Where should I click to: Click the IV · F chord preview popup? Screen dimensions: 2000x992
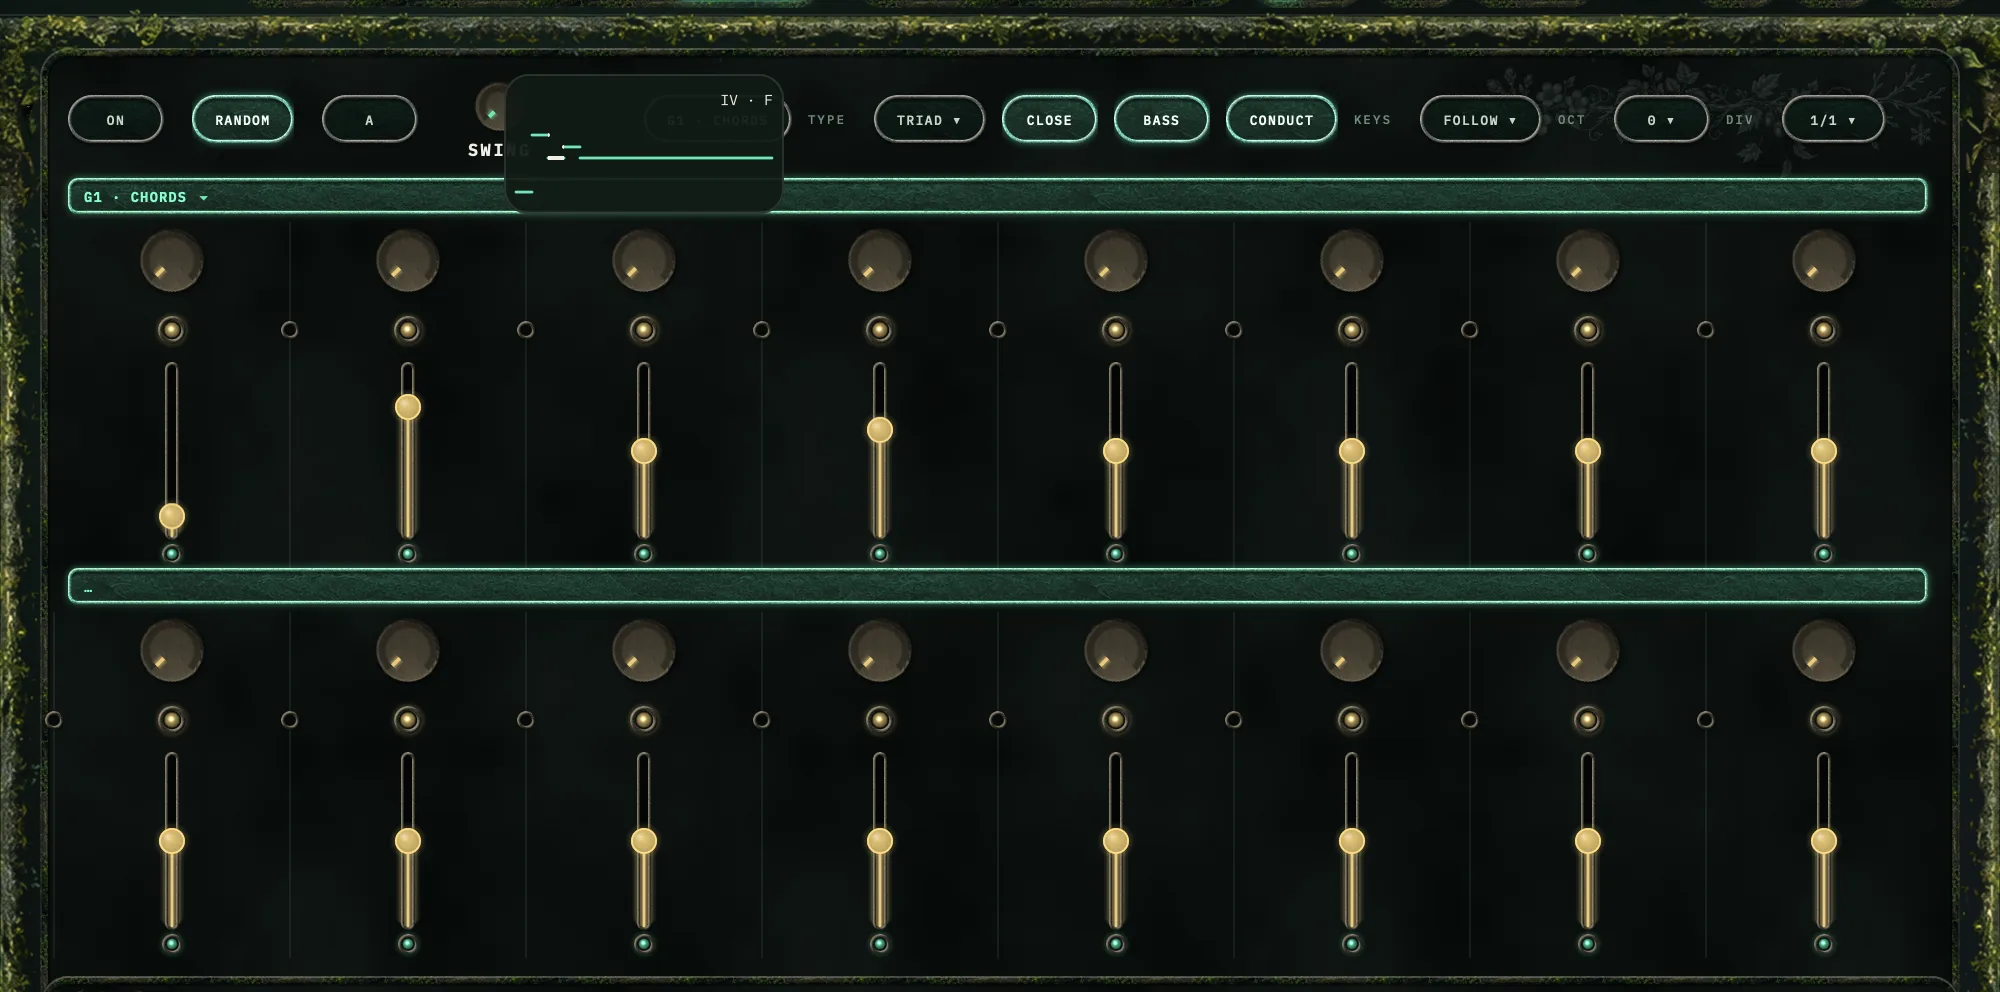pos(644,143)
